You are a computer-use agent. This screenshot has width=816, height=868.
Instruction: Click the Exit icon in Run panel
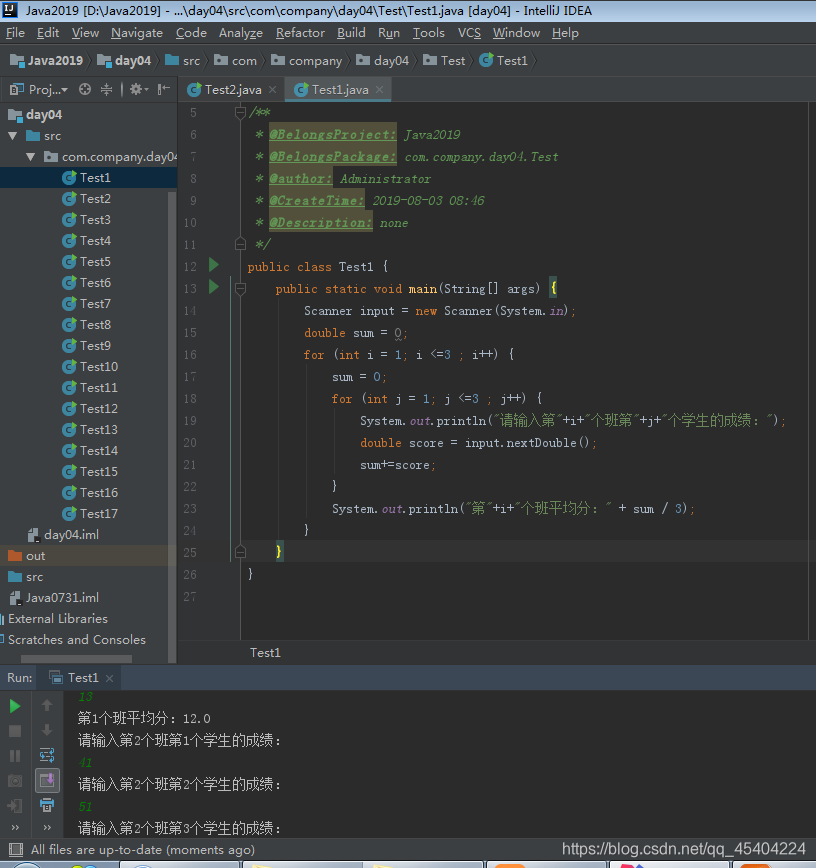pos(15,805)
